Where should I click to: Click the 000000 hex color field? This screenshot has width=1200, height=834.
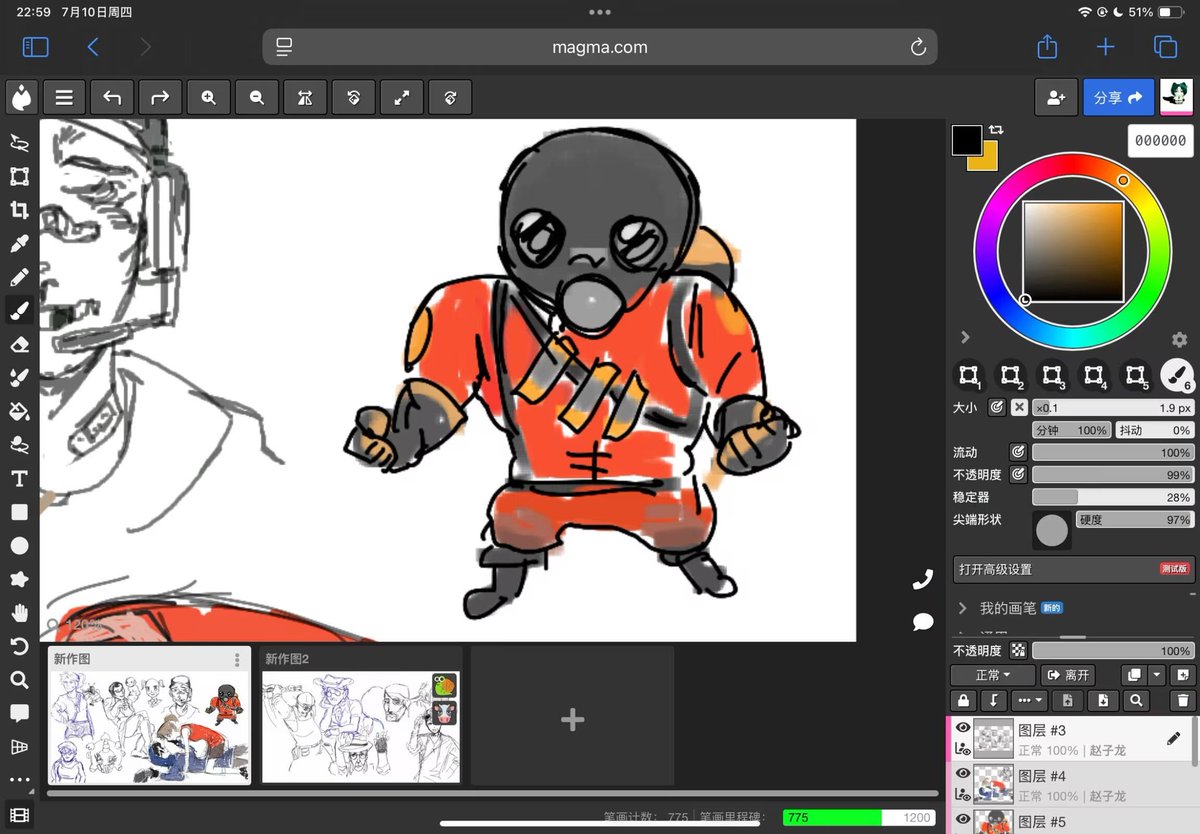pyautogui.click(x=1160, y=141)
